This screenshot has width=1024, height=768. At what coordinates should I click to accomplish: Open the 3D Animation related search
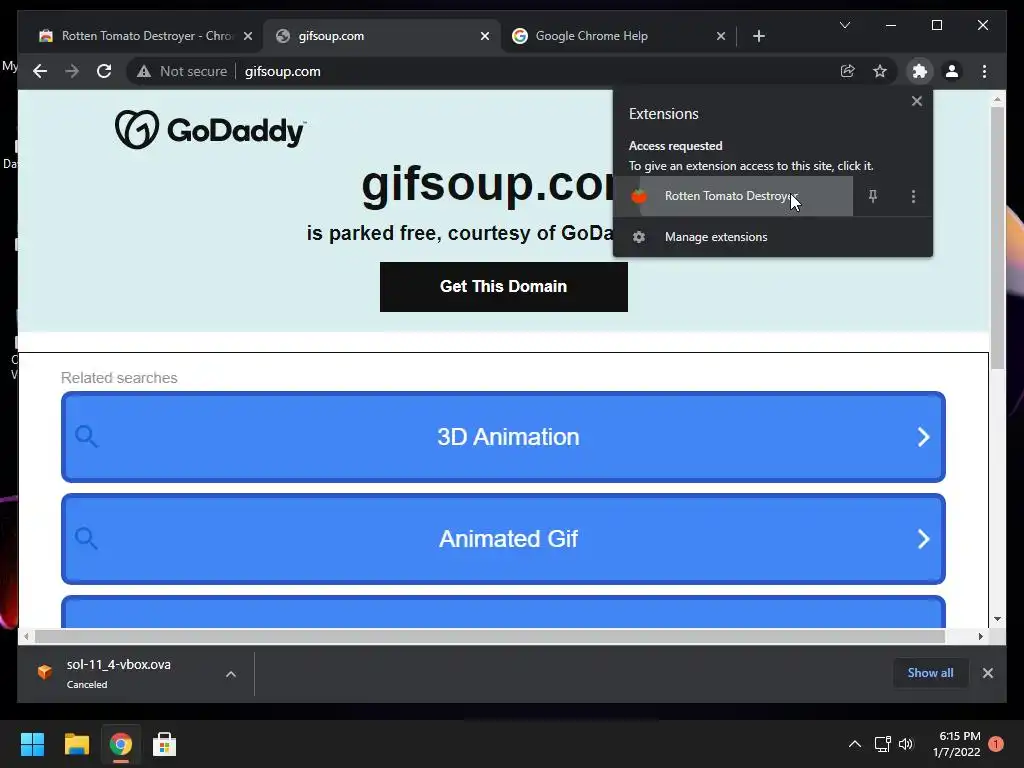tap(504, 437)
